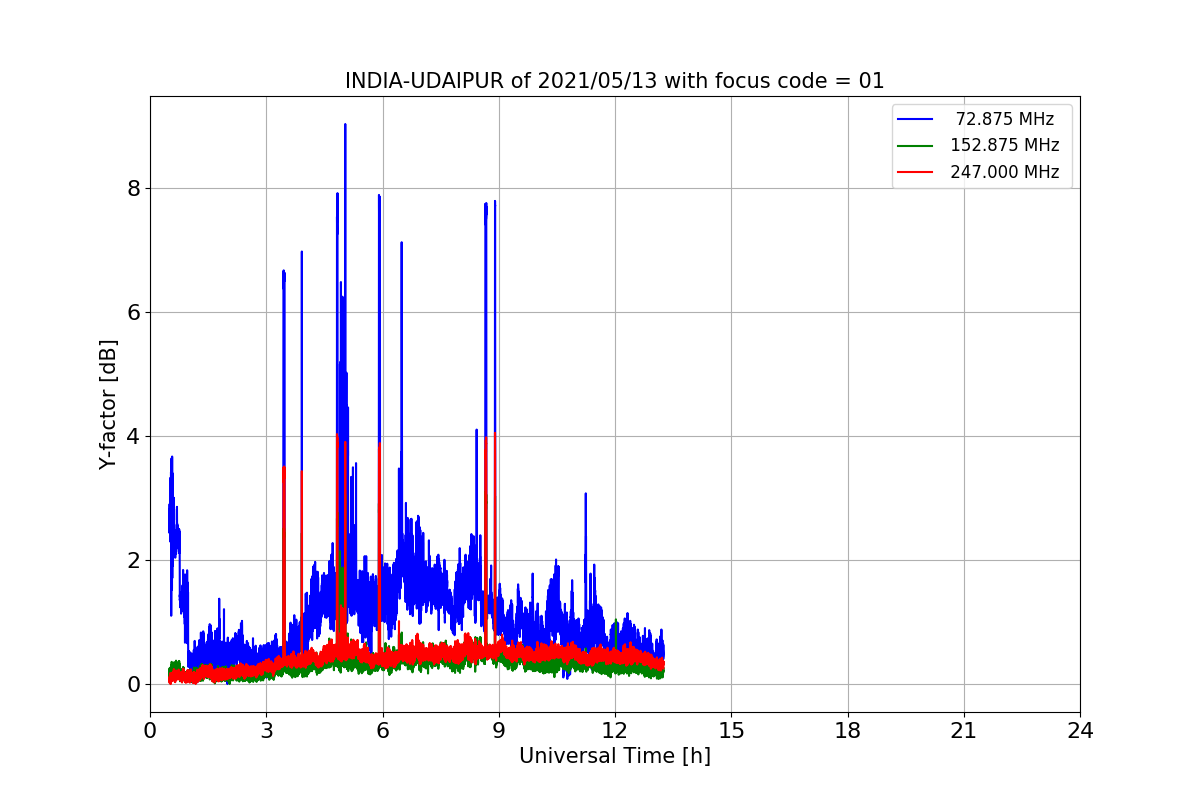Click the green line sample in legend
Viewport: 1200px width, 800px height.
916,145
